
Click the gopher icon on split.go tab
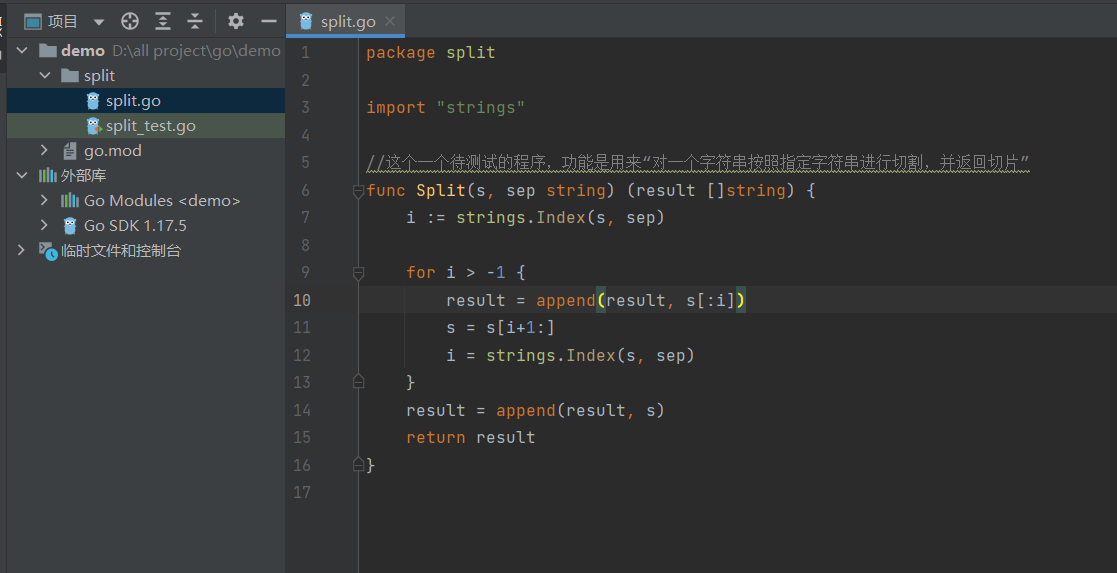tap(306, 21)
